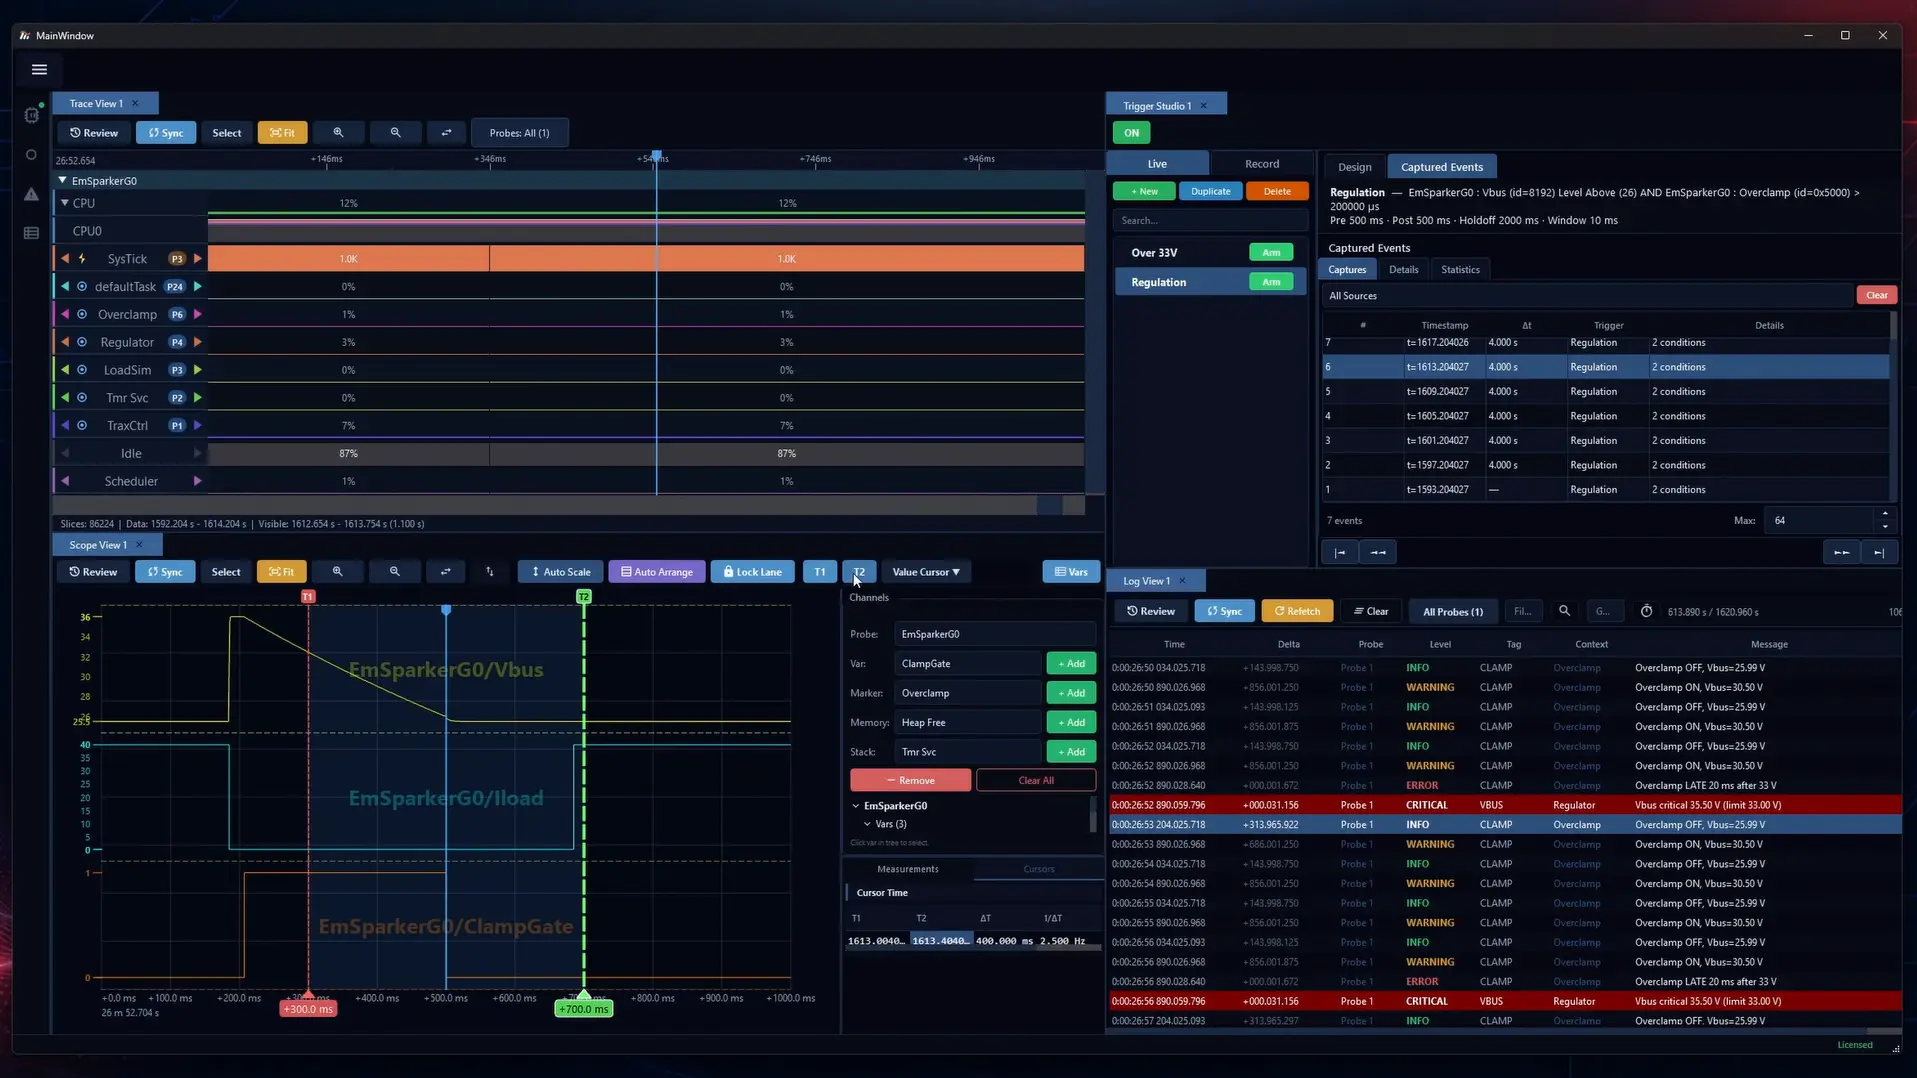Go to next TraxCtrl event
Image resolution: width=1917 pixels, height=1078 pixels.
(x=198, y=425)
